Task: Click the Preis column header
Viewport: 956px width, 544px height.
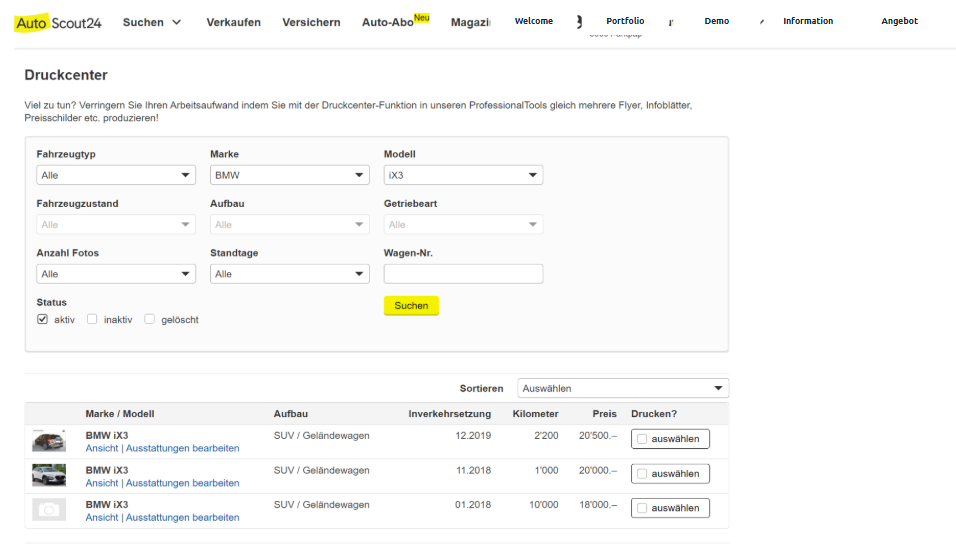Action: coord(604,413)
